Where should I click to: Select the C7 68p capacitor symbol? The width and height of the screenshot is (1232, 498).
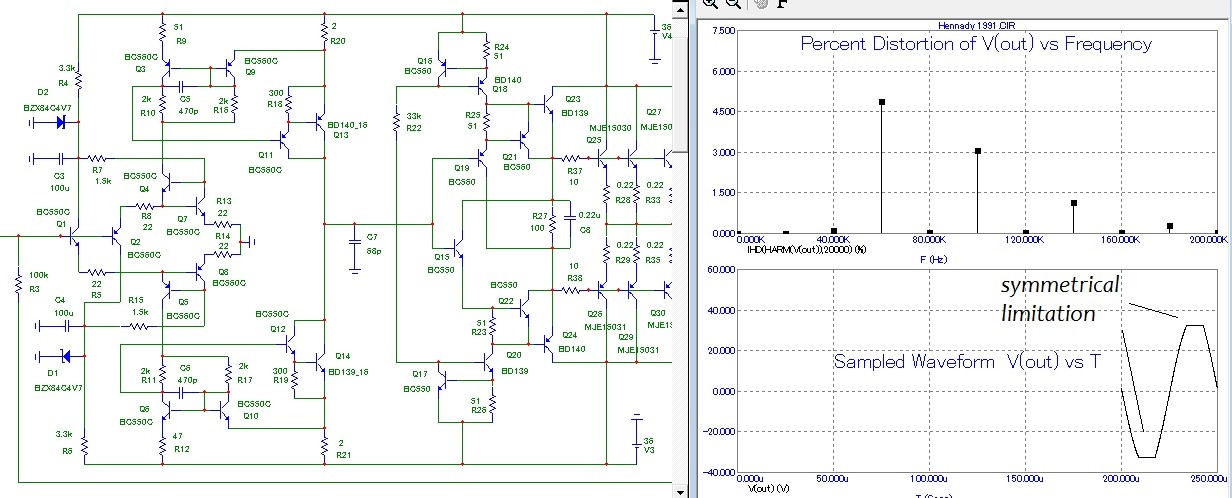coord(353,240)
